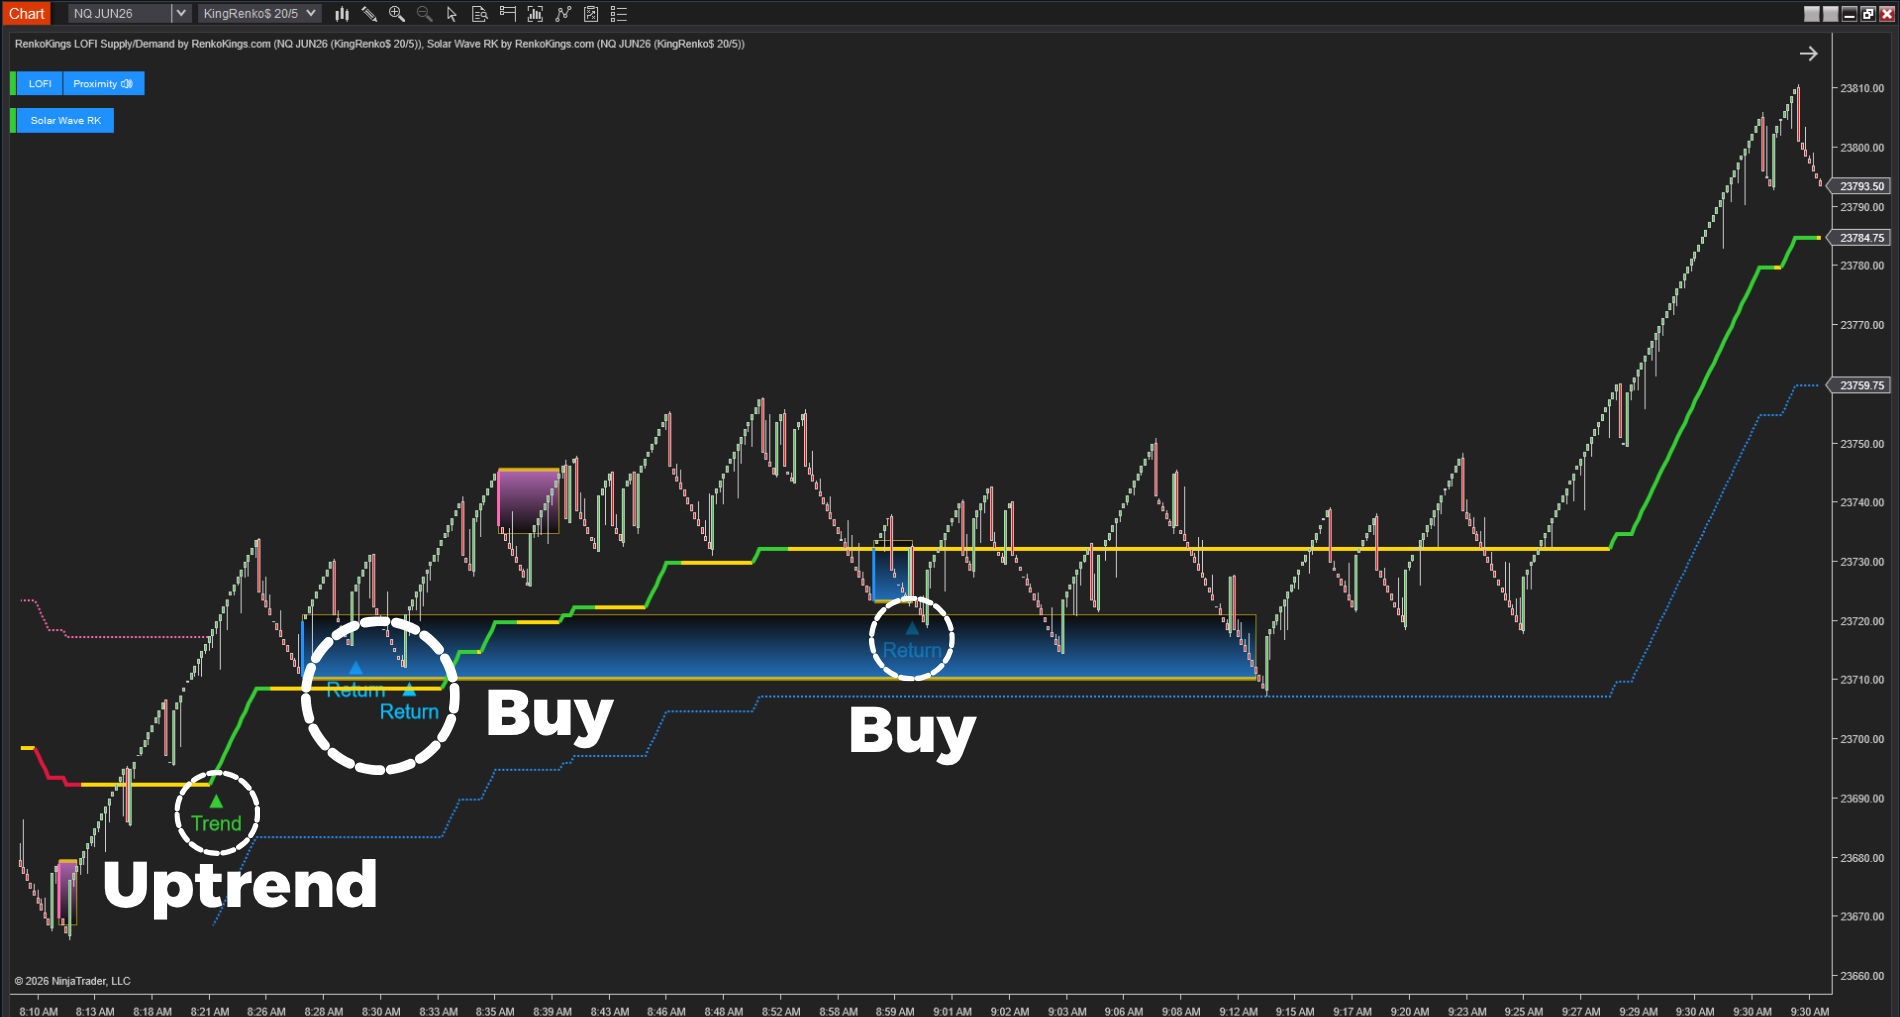Expand the NQ JUN26 instrument dropdown arrow

coord(181,14)
